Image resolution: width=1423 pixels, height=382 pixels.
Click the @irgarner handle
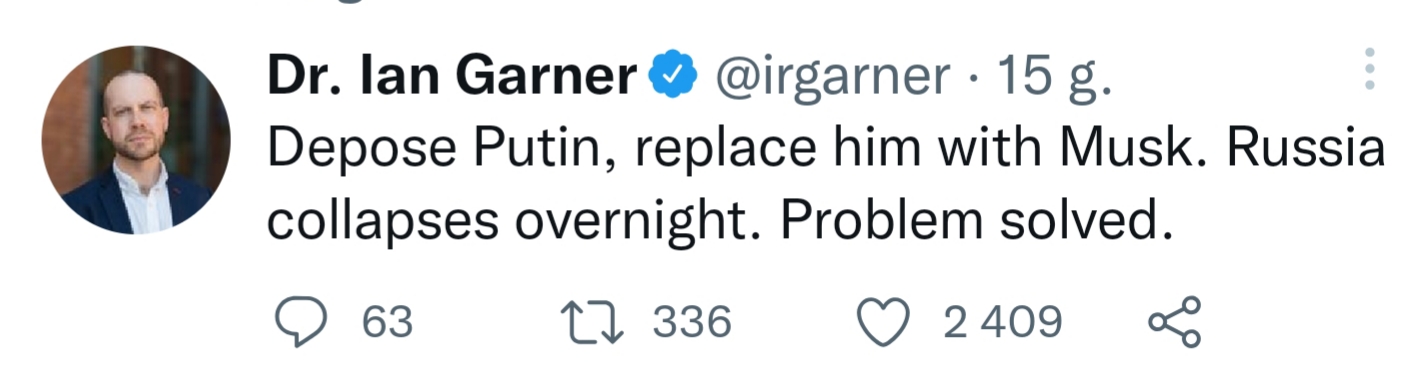point(830,75)
